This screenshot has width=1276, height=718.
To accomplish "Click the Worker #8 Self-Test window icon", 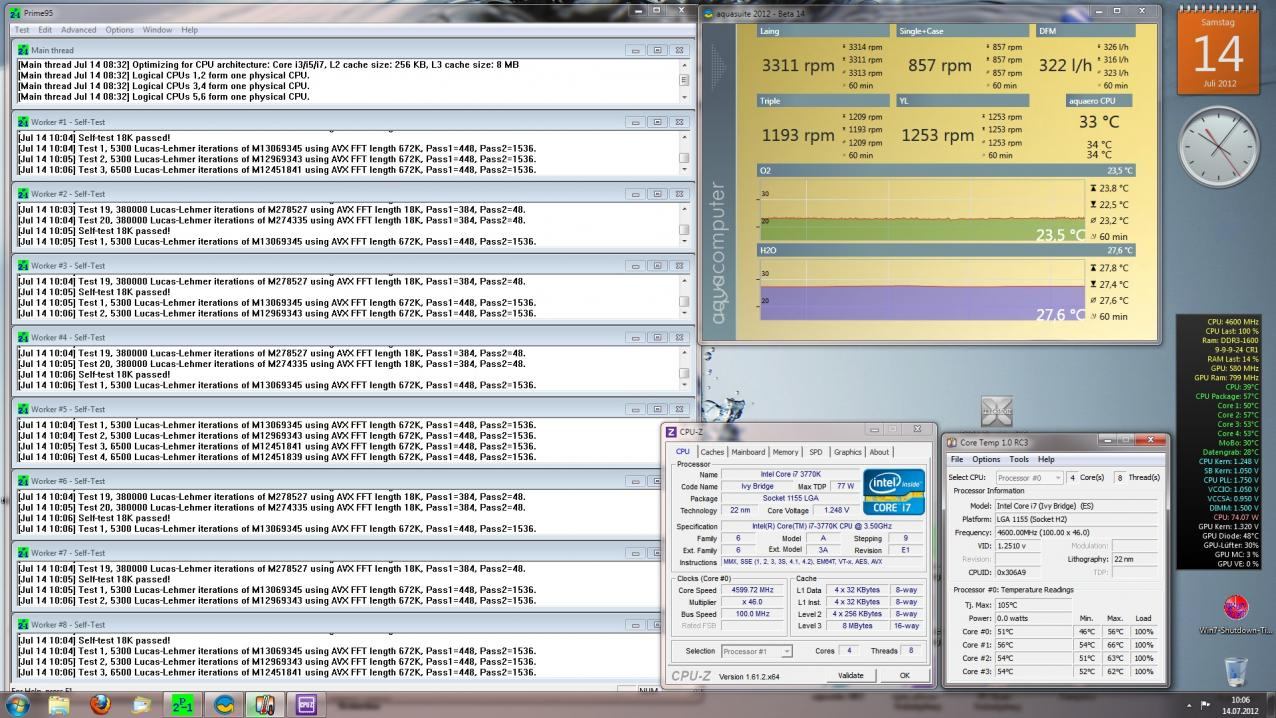I will point(23,625).
